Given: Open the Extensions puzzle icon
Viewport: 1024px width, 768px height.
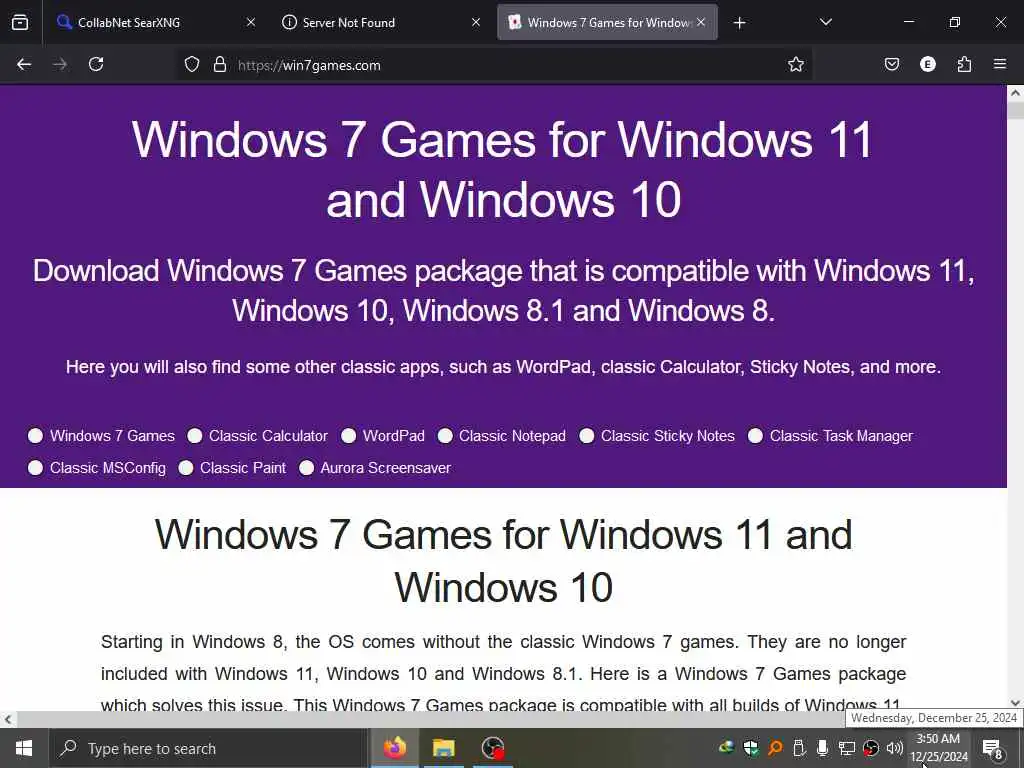Looking at the screenshot, I should 964,65.
